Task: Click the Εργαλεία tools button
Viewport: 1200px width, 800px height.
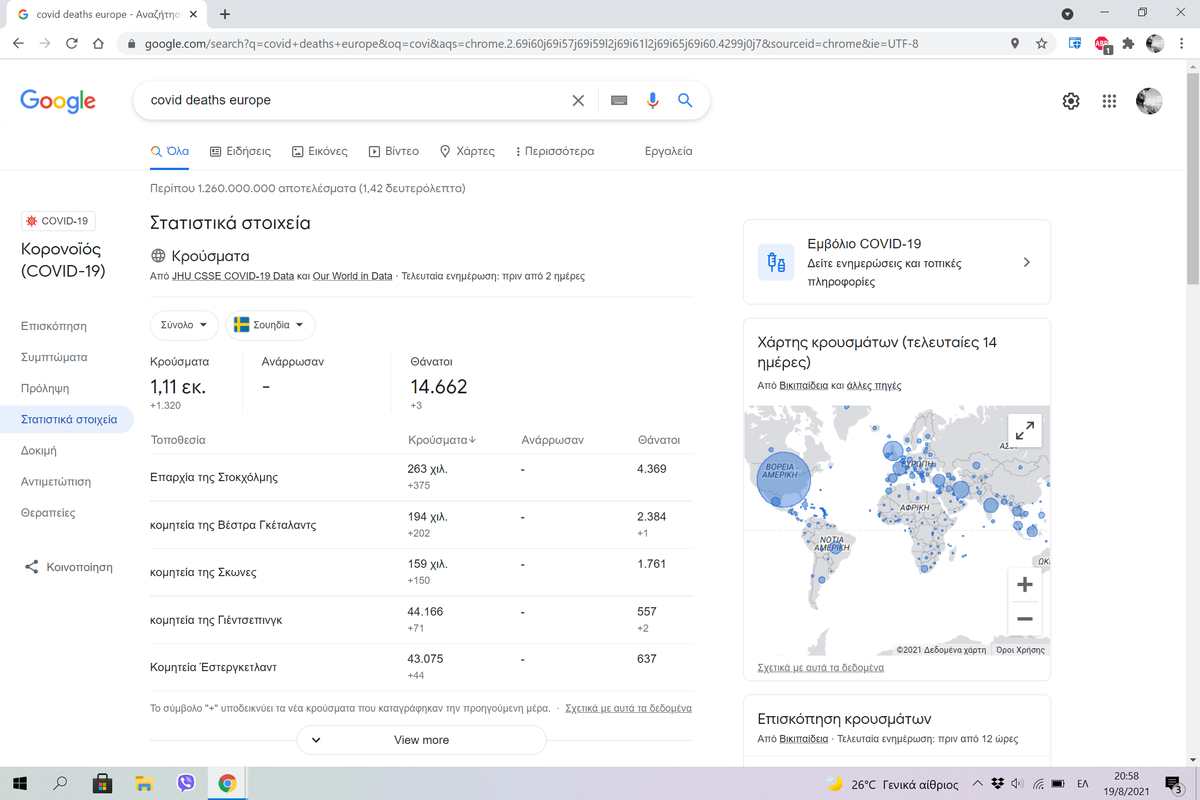Action: pyautogui.click(x=669, y=151)
